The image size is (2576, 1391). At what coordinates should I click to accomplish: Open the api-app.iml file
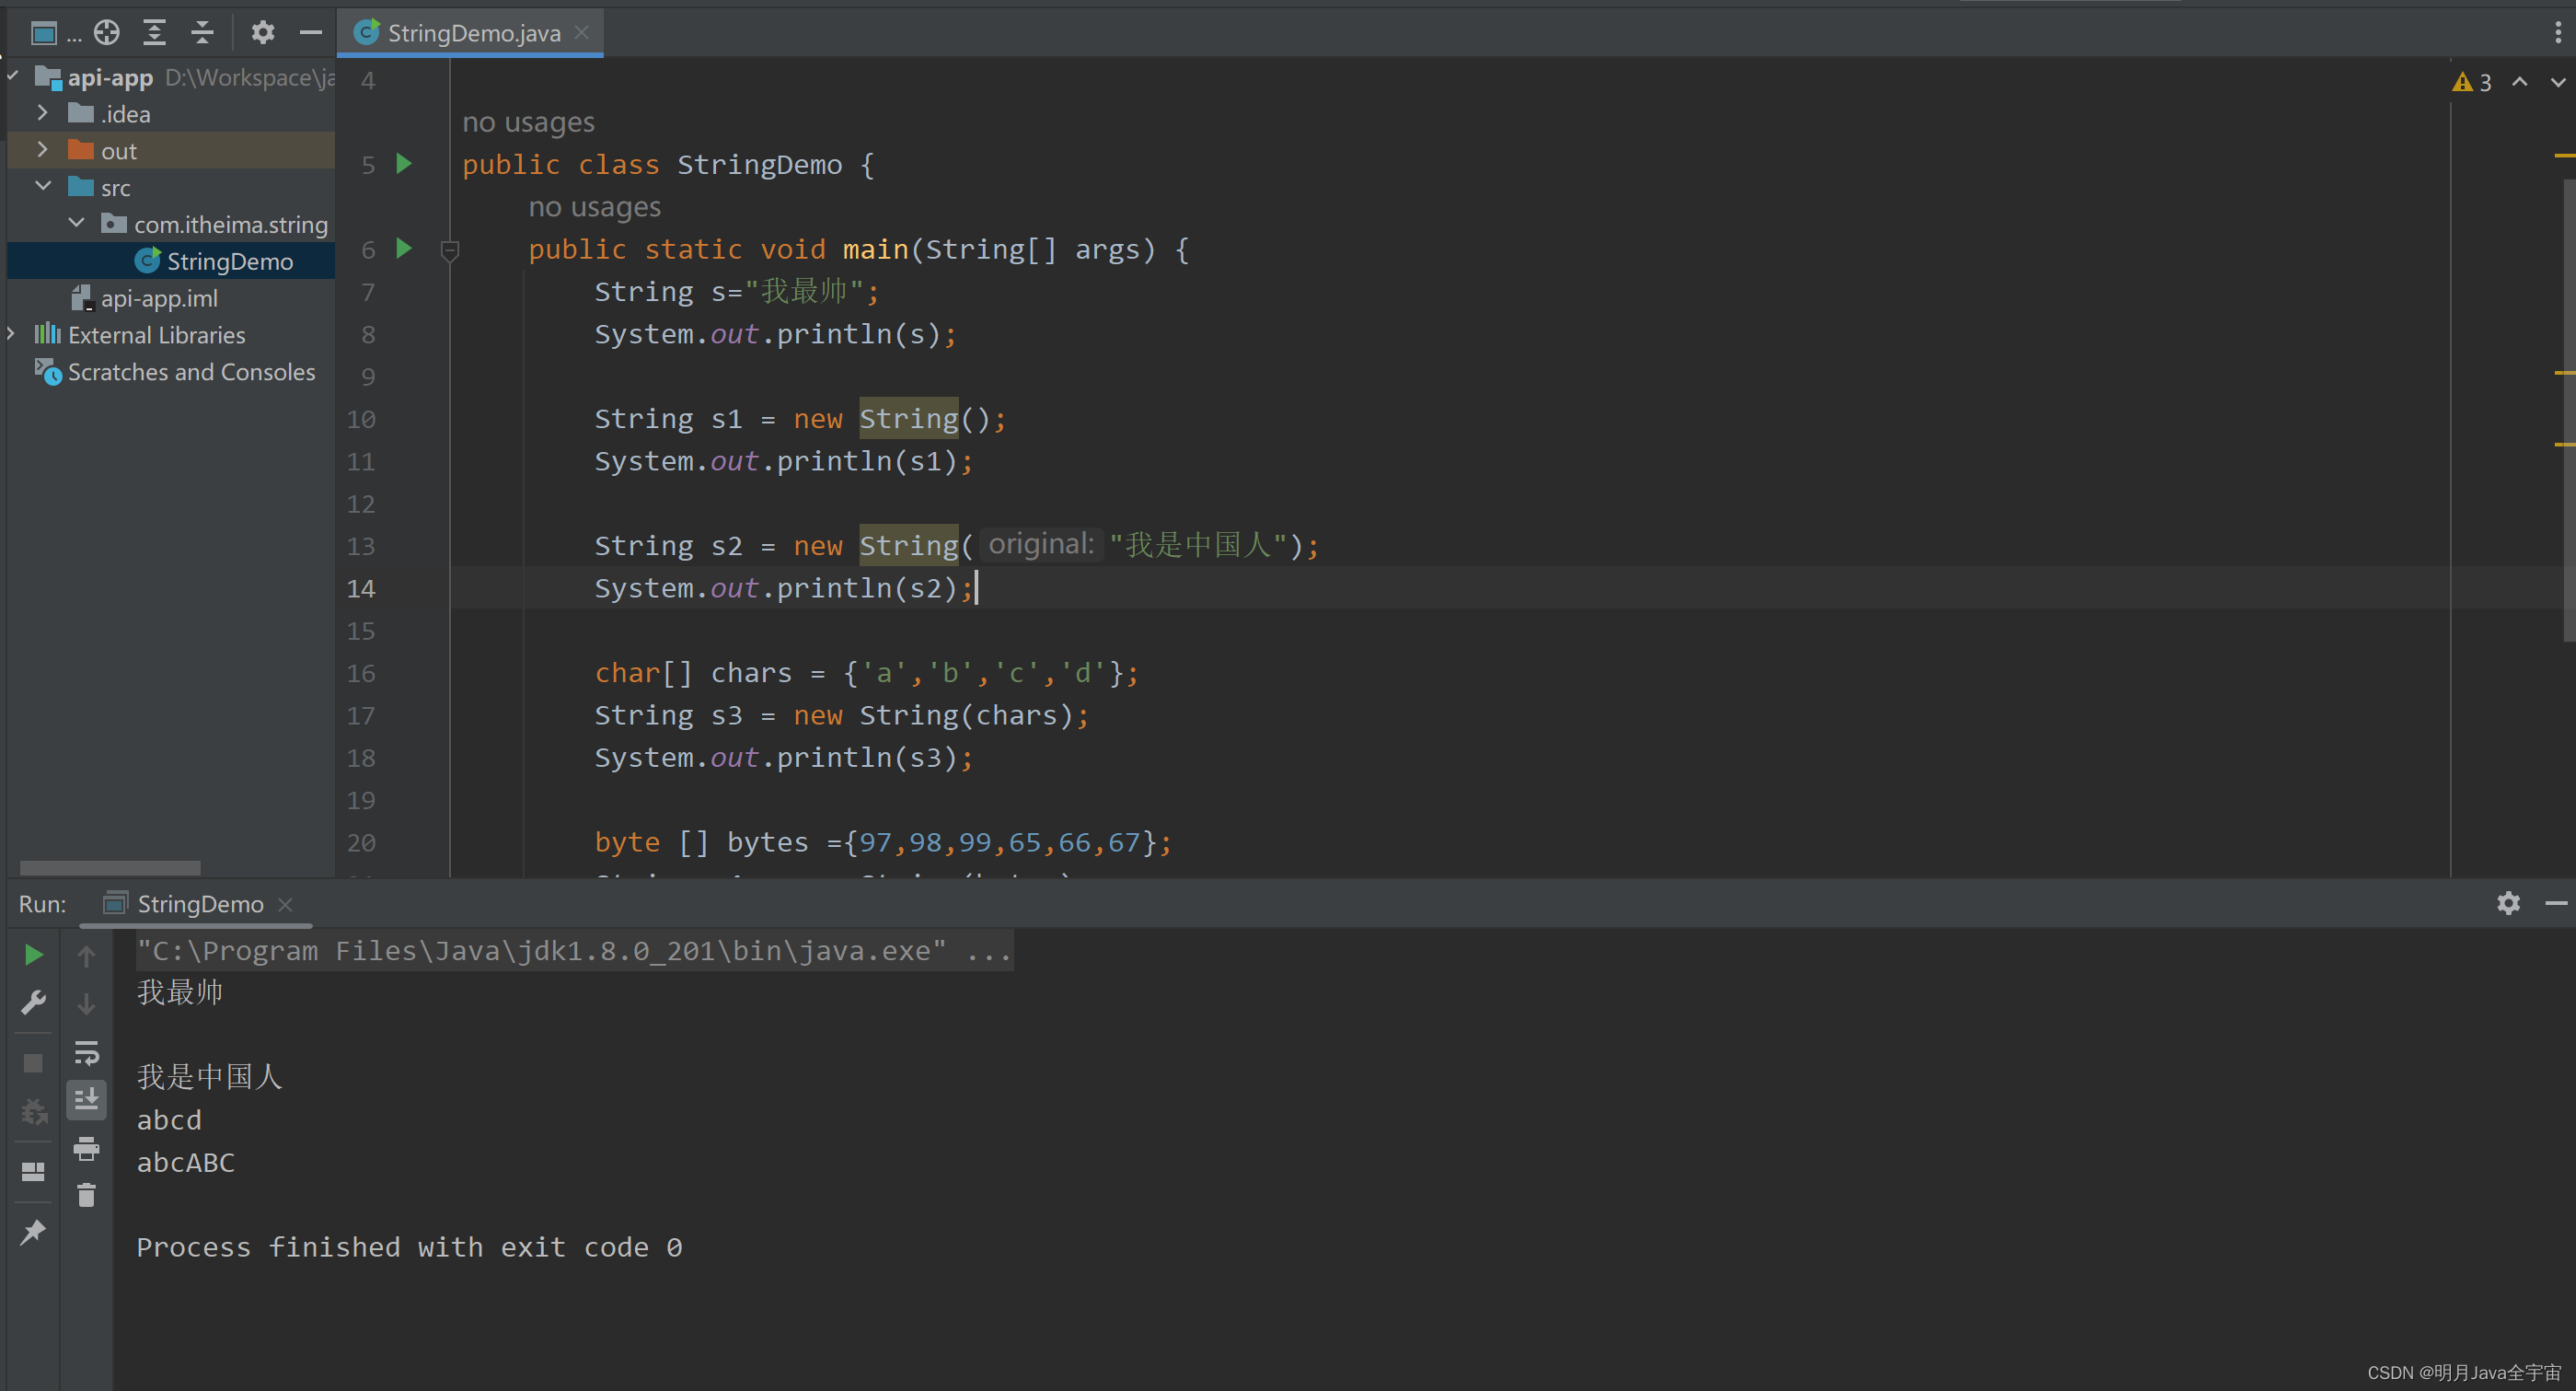click(159, 298)
